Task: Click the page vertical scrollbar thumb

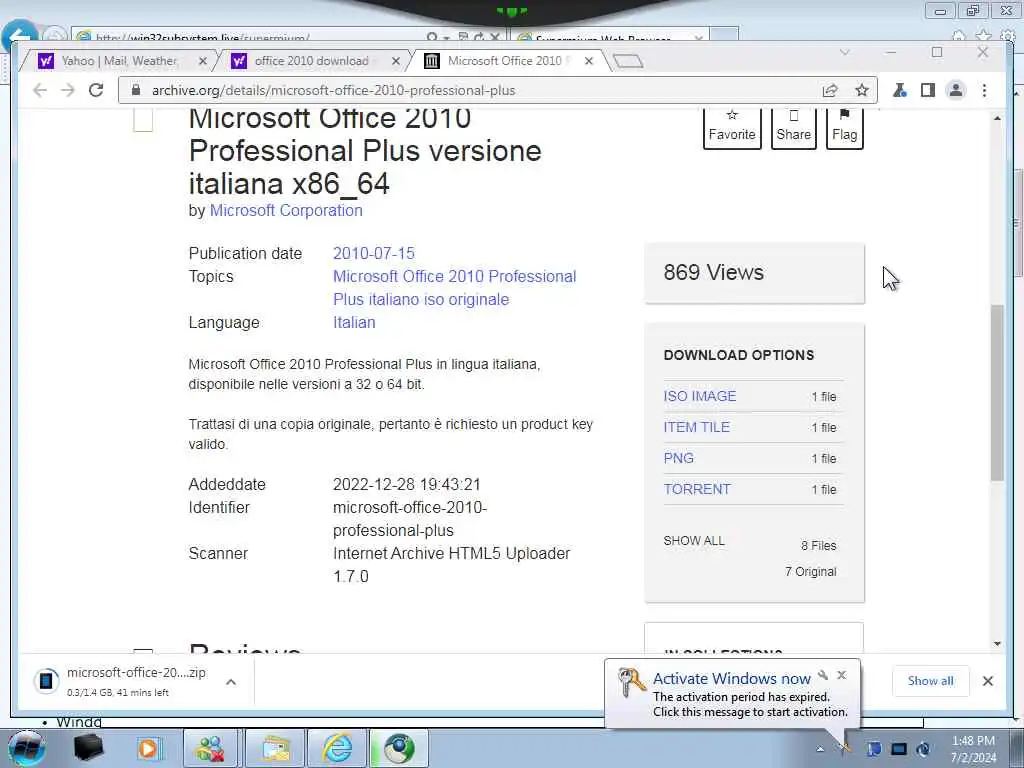Action: [997, 393]
